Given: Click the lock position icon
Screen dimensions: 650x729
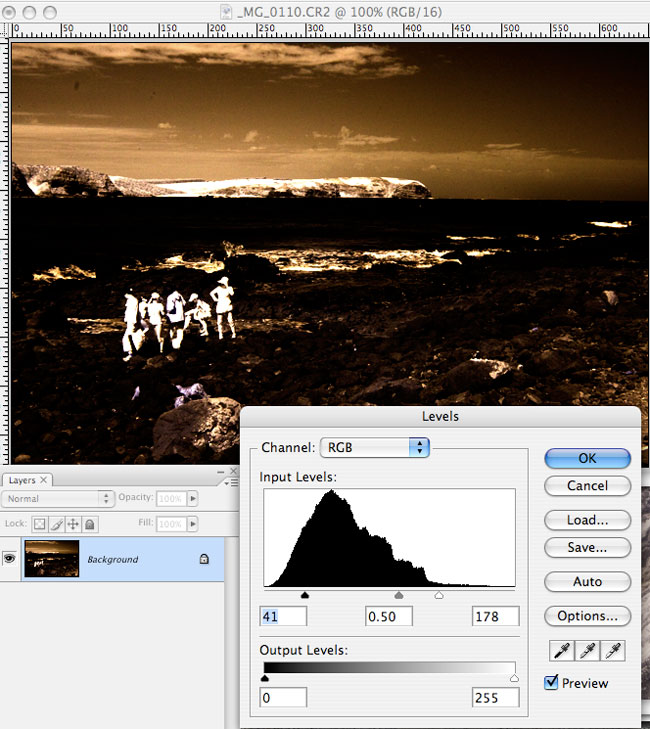Looking at the screenshot, I should [x=73, y=523].
